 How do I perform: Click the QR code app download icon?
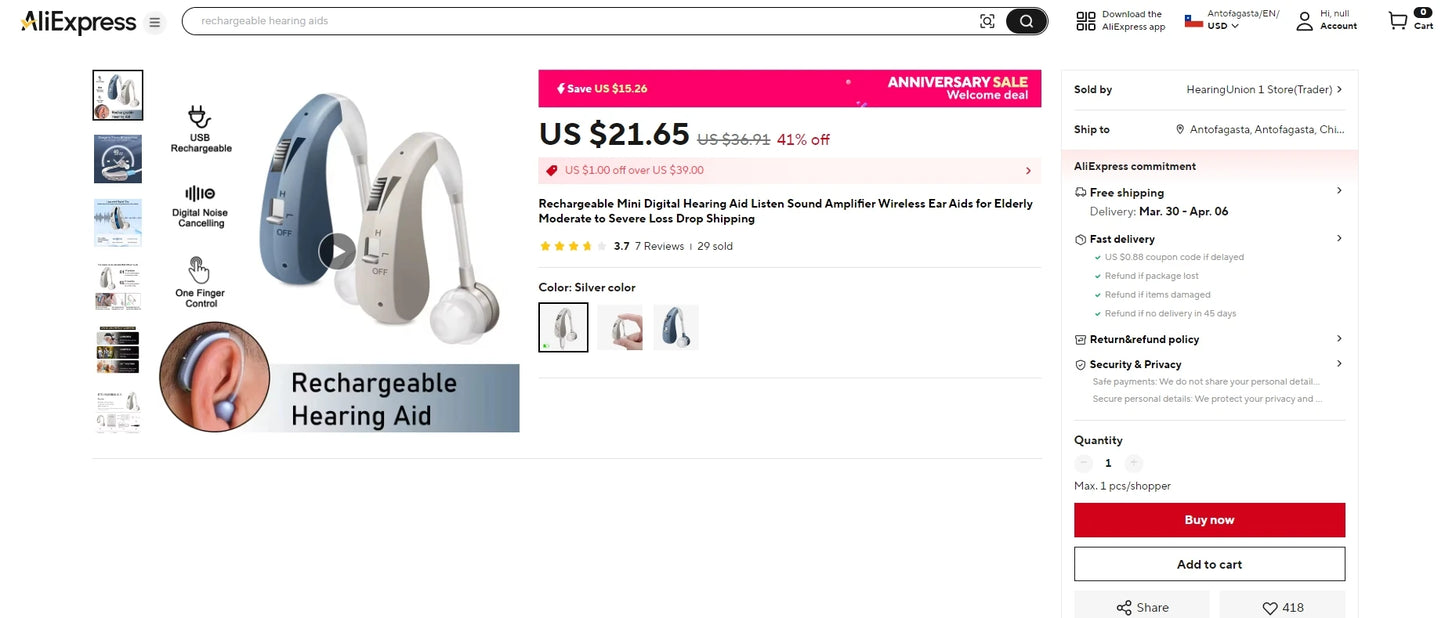(x=1086, y=21)
